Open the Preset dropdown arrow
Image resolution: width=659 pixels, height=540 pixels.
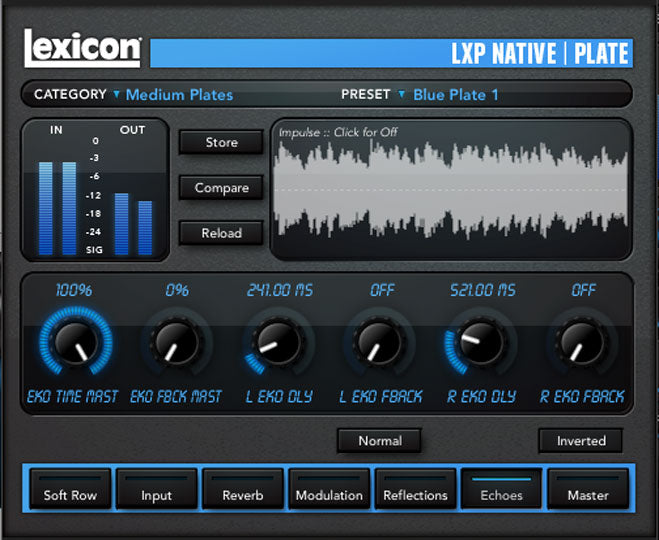coord(402,94)
